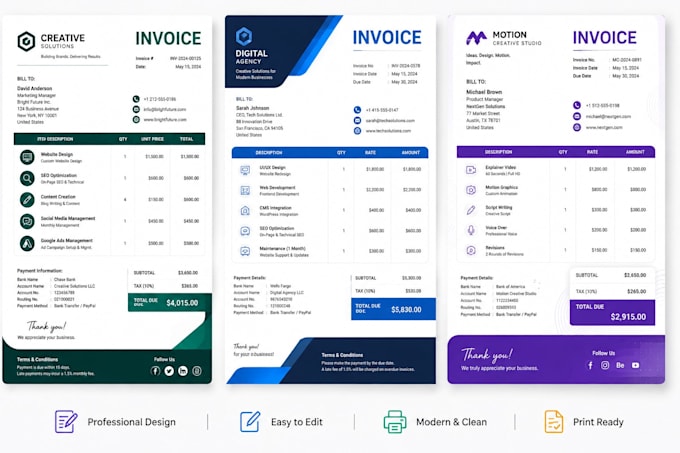This screenshot has width=680, height=453.
Task: Select the Explainer Video icon
Action: point(471,170)
